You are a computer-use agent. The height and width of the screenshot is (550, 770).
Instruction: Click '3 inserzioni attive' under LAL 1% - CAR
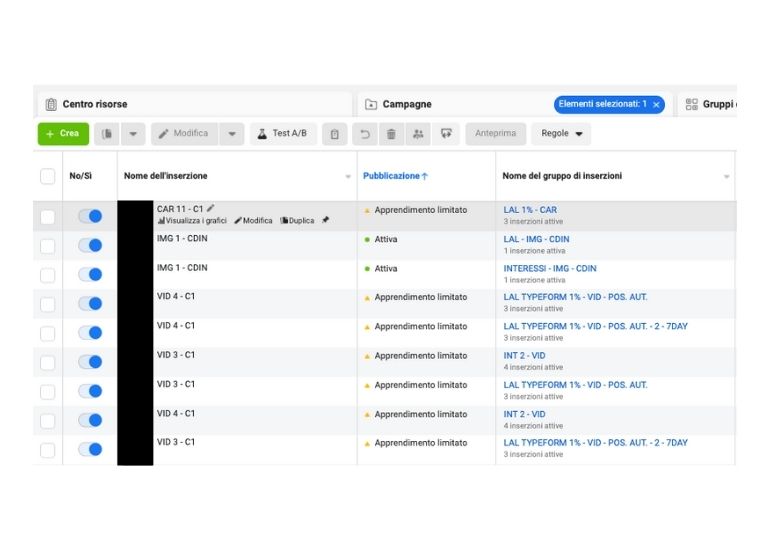pyautogui.click(x=533, y=221)
